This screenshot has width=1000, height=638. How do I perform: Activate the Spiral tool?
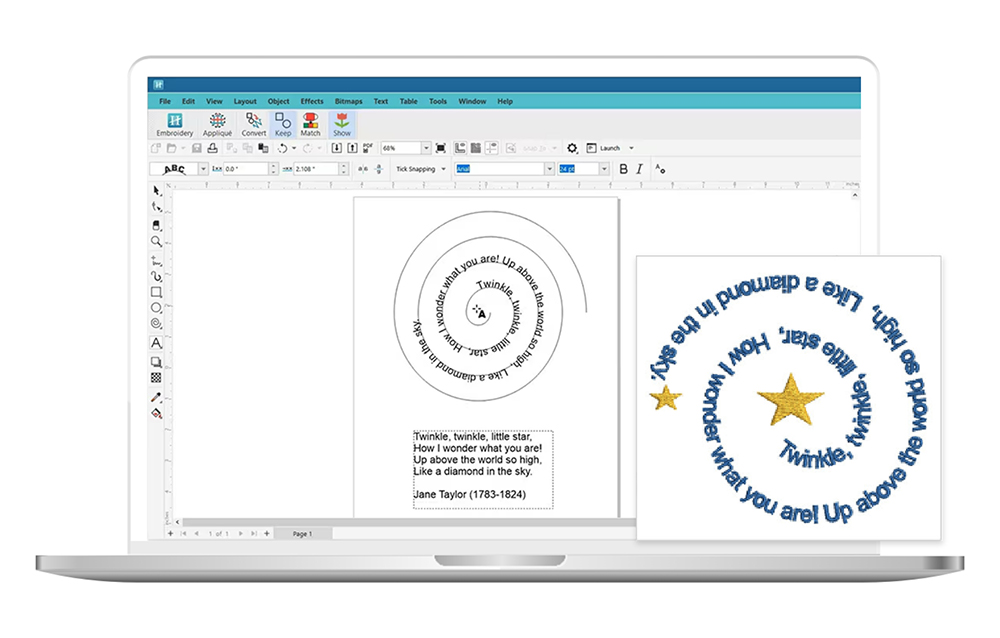pos(157,324)
